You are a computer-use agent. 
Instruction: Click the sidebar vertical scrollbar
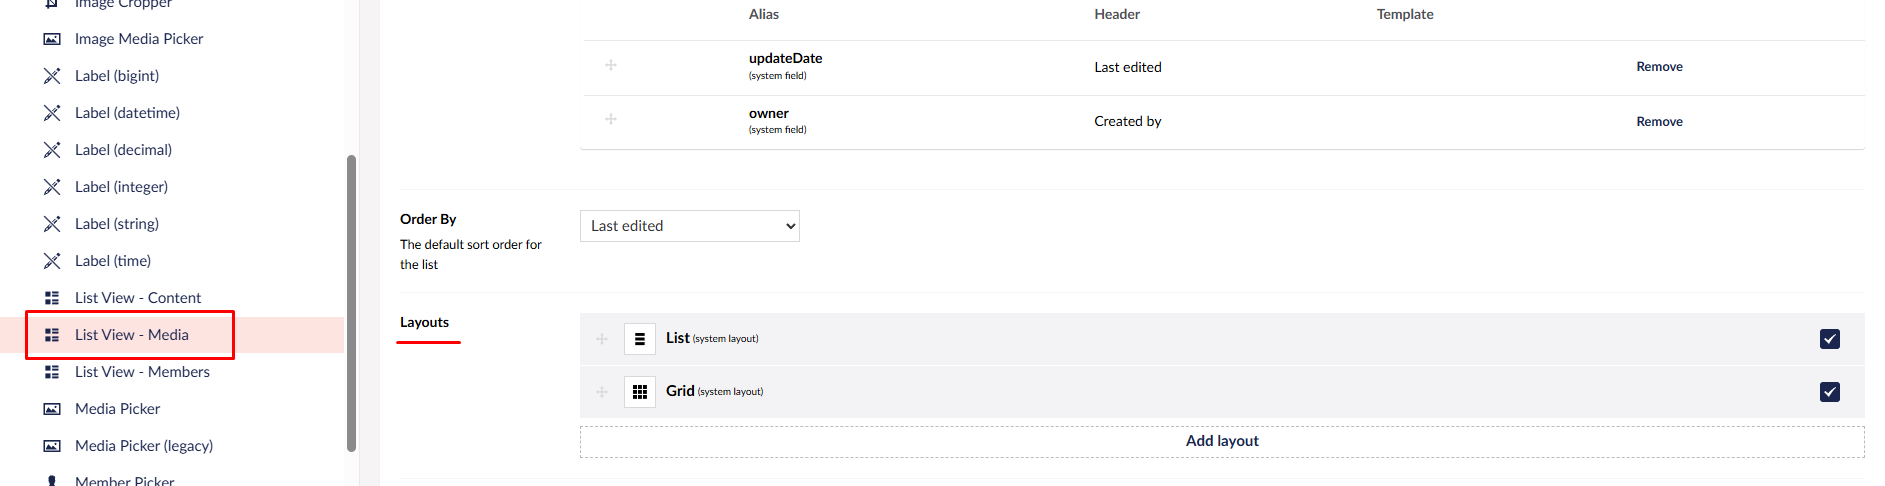click(x=351, y=303)
